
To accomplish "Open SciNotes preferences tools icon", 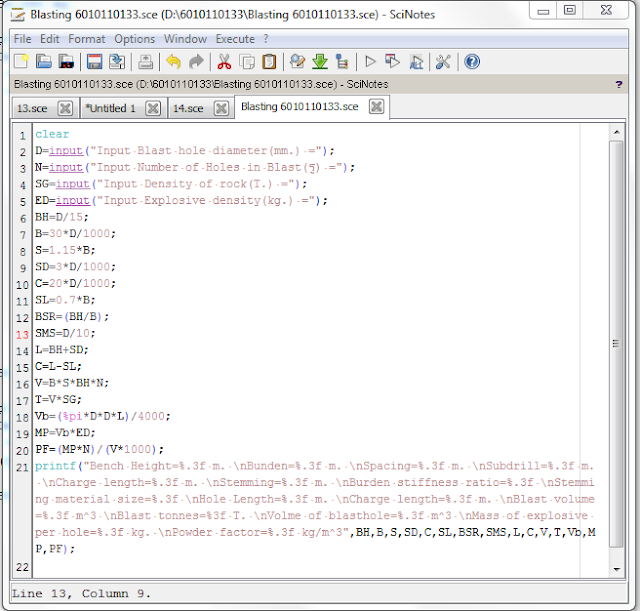I will click(x=443, y=62).
